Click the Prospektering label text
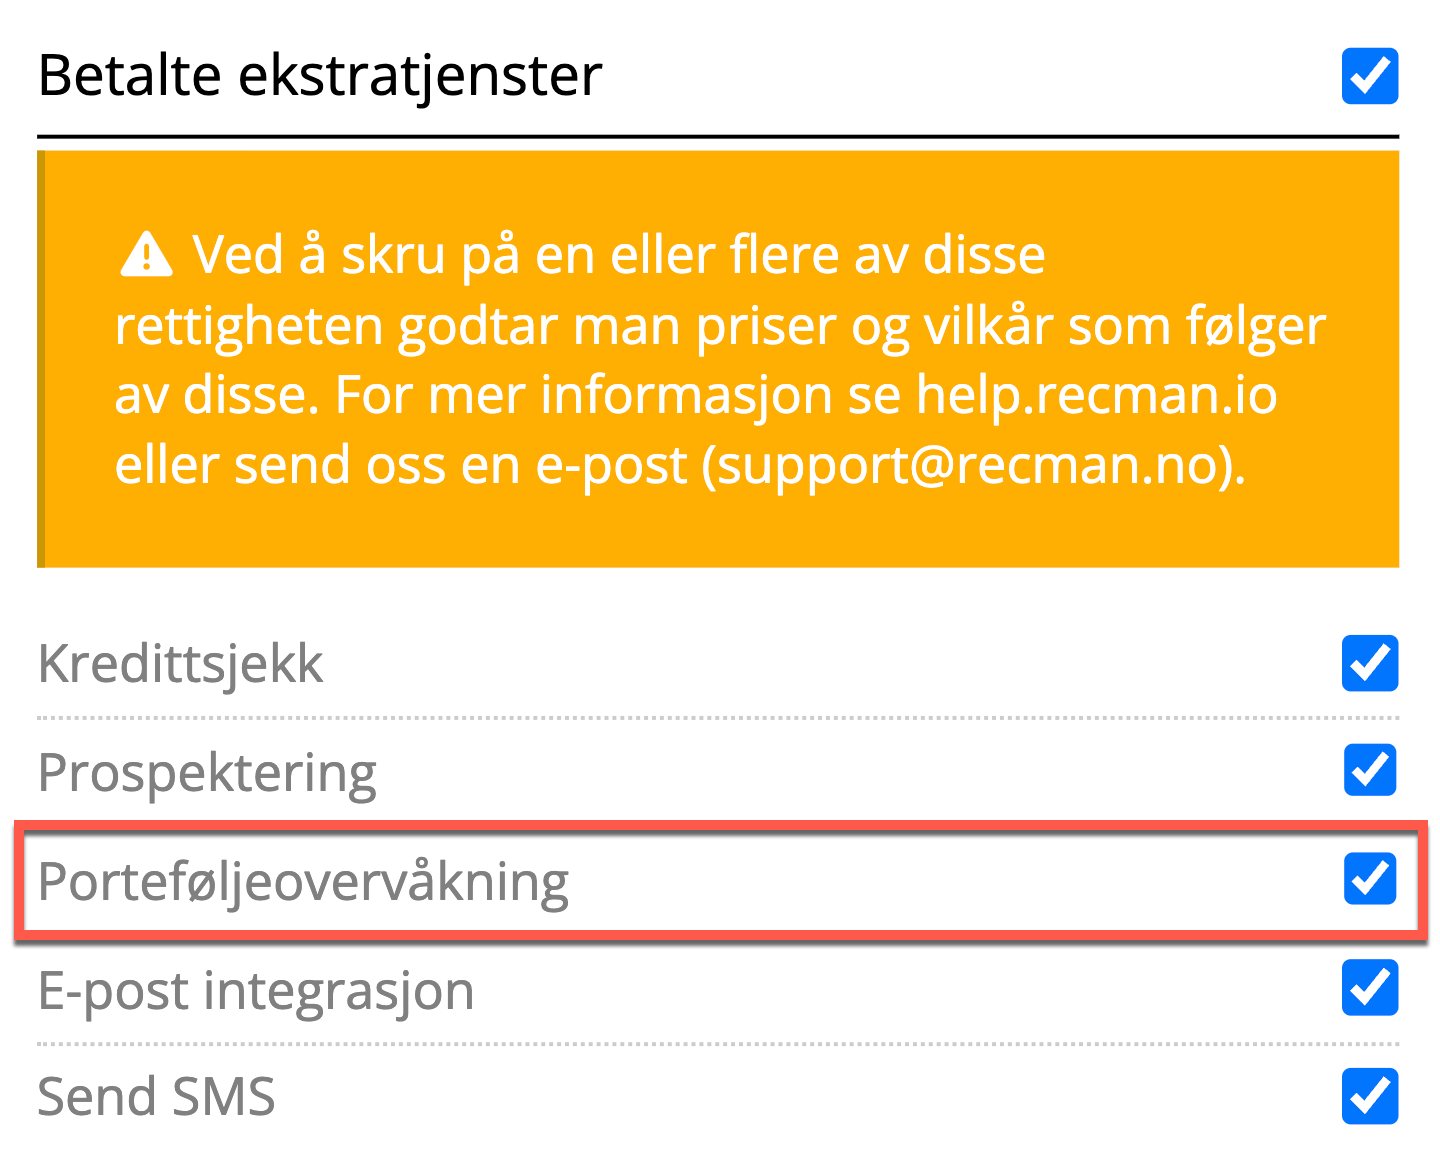The height and width of the screenshot is (1158, 1440). point(207,773)
